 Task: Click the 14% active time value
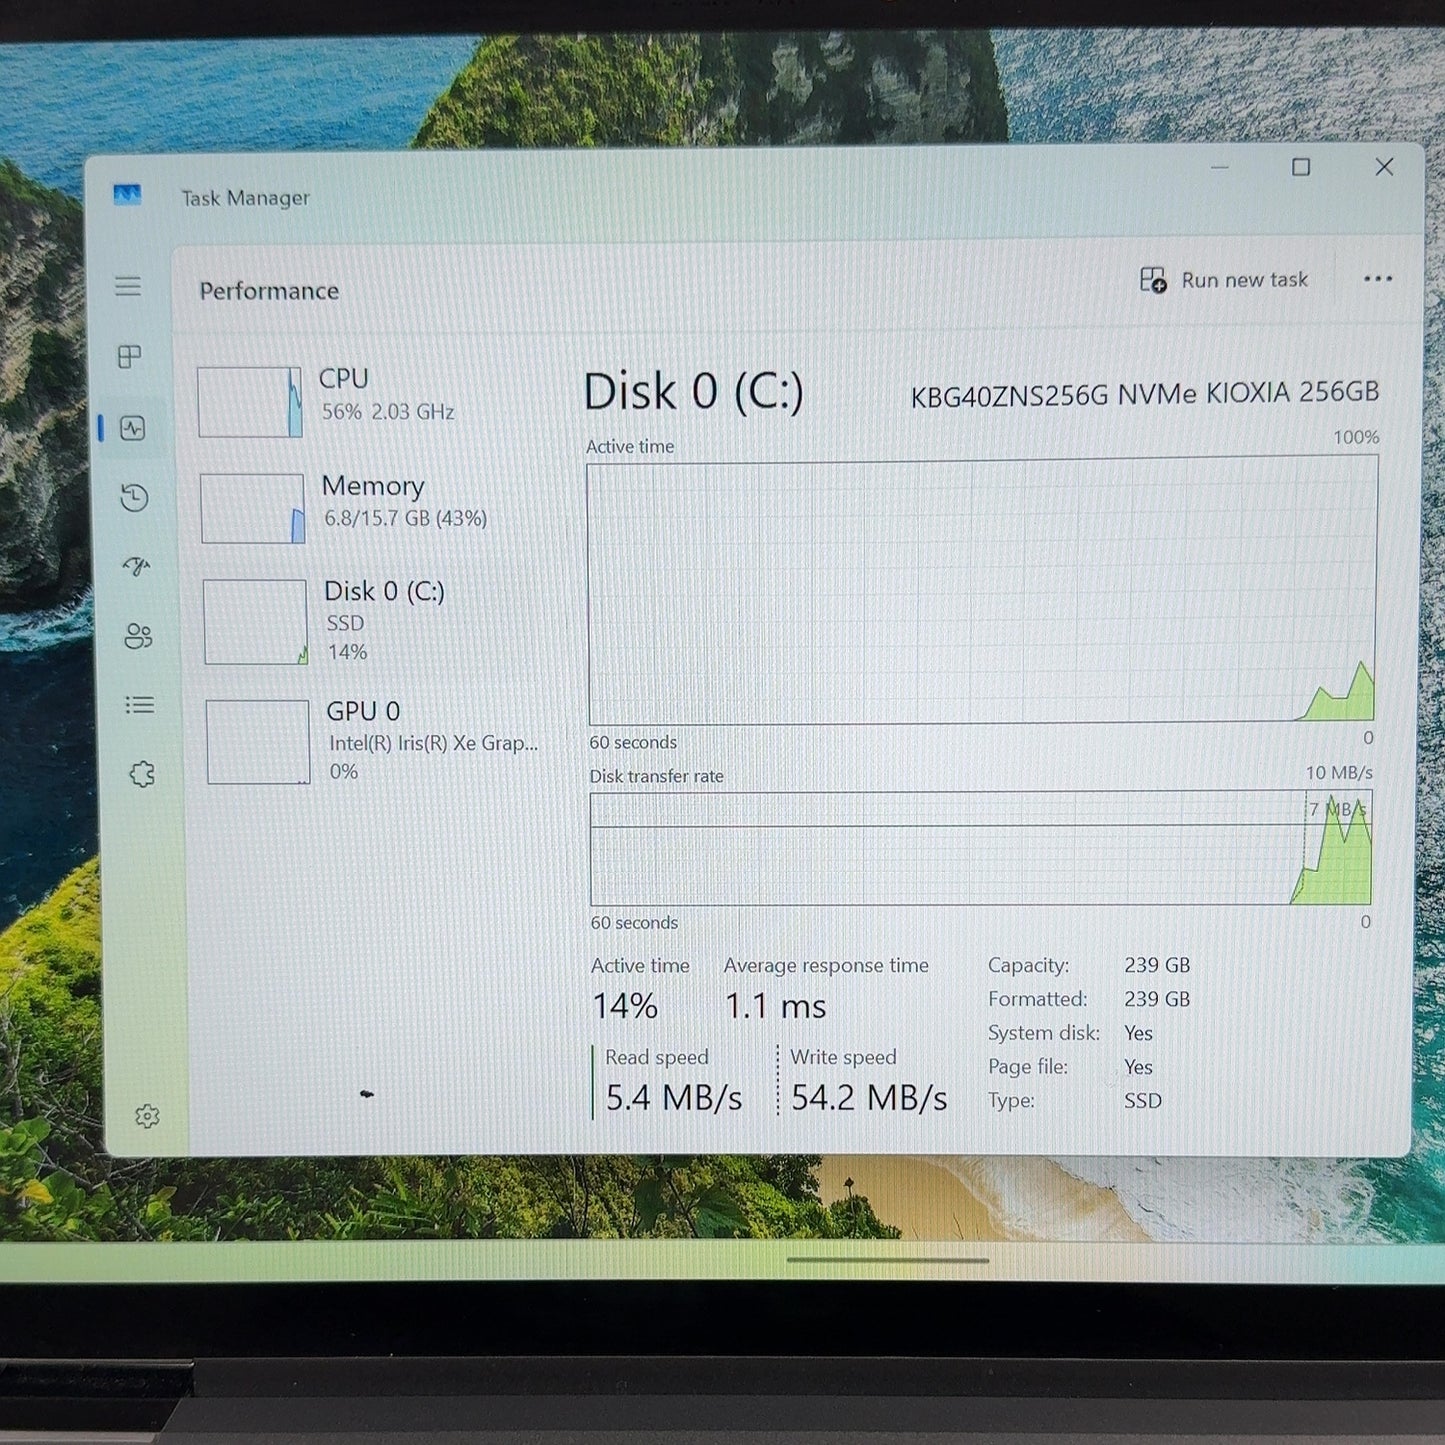(625, 1006)
